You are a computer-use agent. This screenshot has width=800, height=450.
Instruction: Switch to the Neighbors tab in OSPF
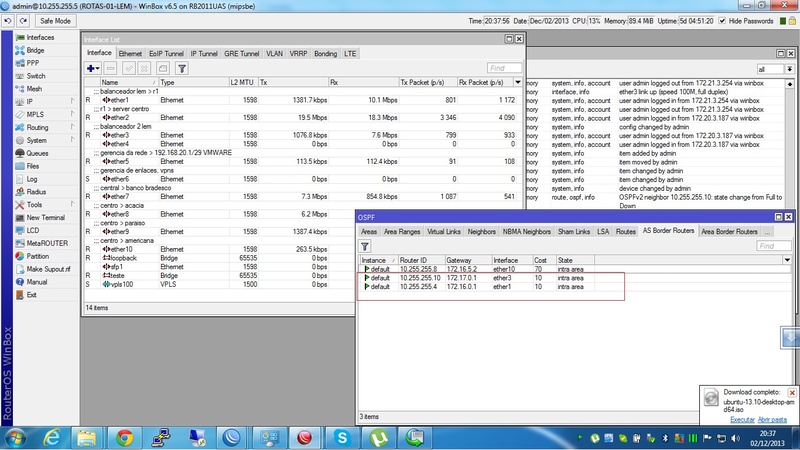481,231
